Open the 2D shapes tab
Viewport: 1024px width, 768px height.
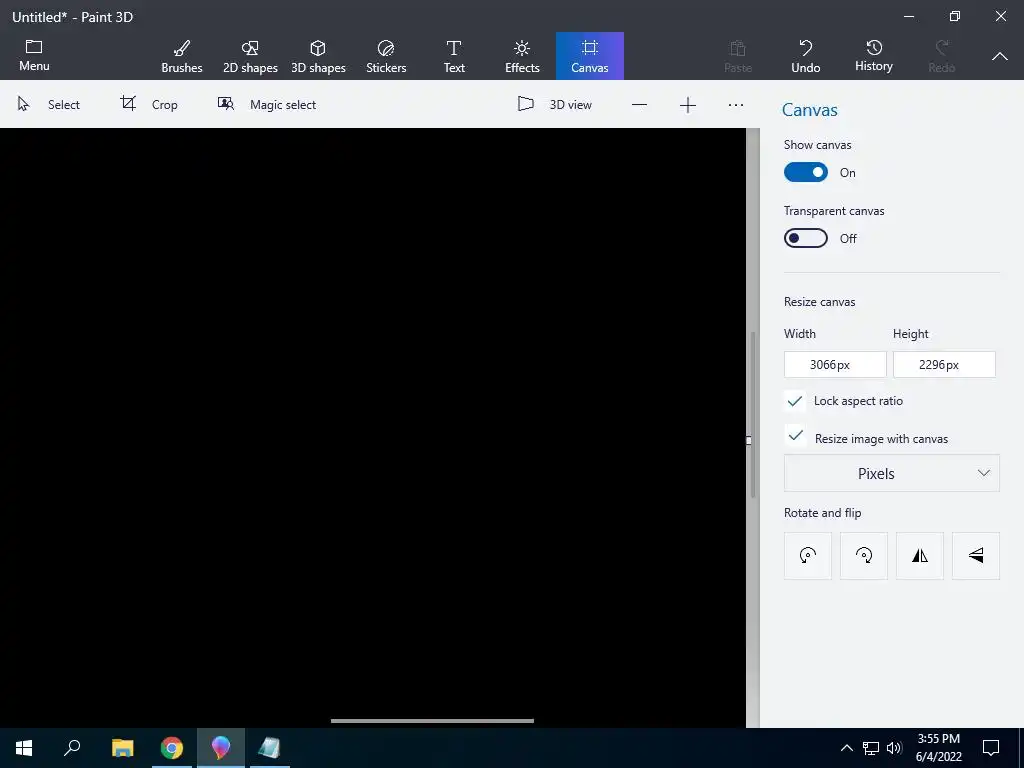tap(250, 56)
